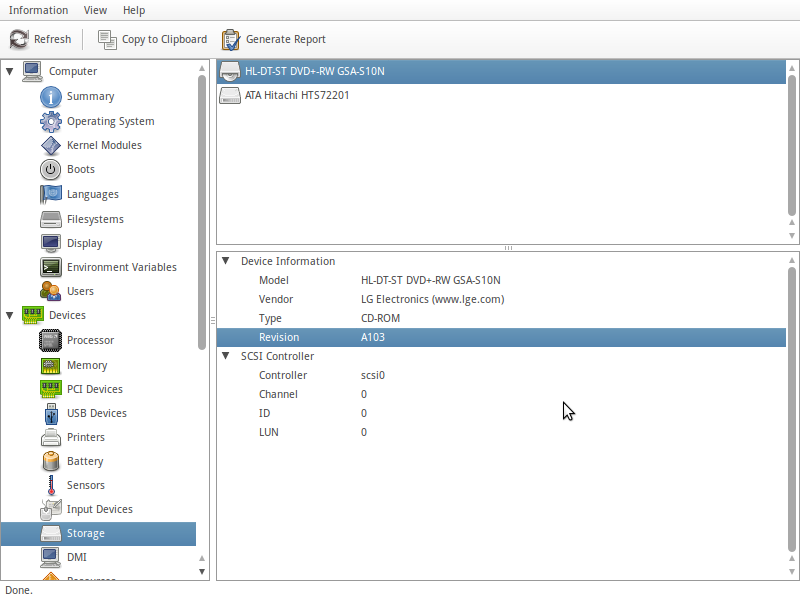Collapse the Devices tree section
Image resolution: width=800 pixels, height=600 pixels.
tap(10, 315)
